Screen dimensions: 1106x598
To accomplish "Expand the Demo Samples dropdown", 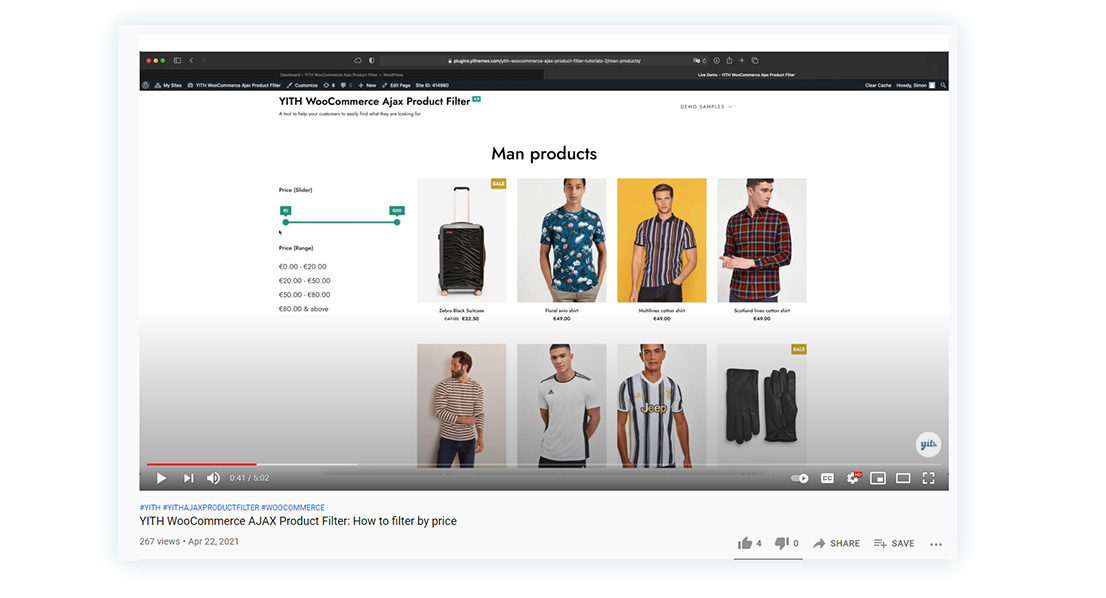I will point(706,106).
